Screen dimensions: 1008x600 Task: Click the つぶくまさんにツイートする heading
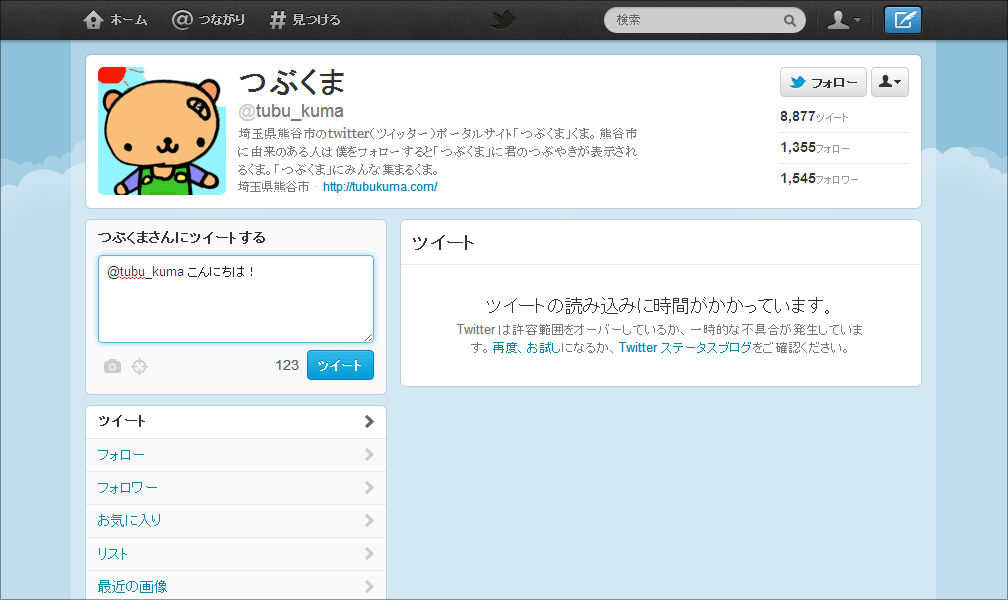tap(182, 237)
